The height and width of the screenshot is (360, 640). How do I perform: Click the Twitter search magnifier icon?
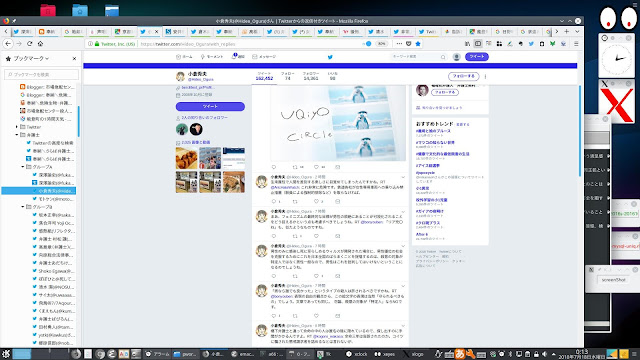[443, 57]
